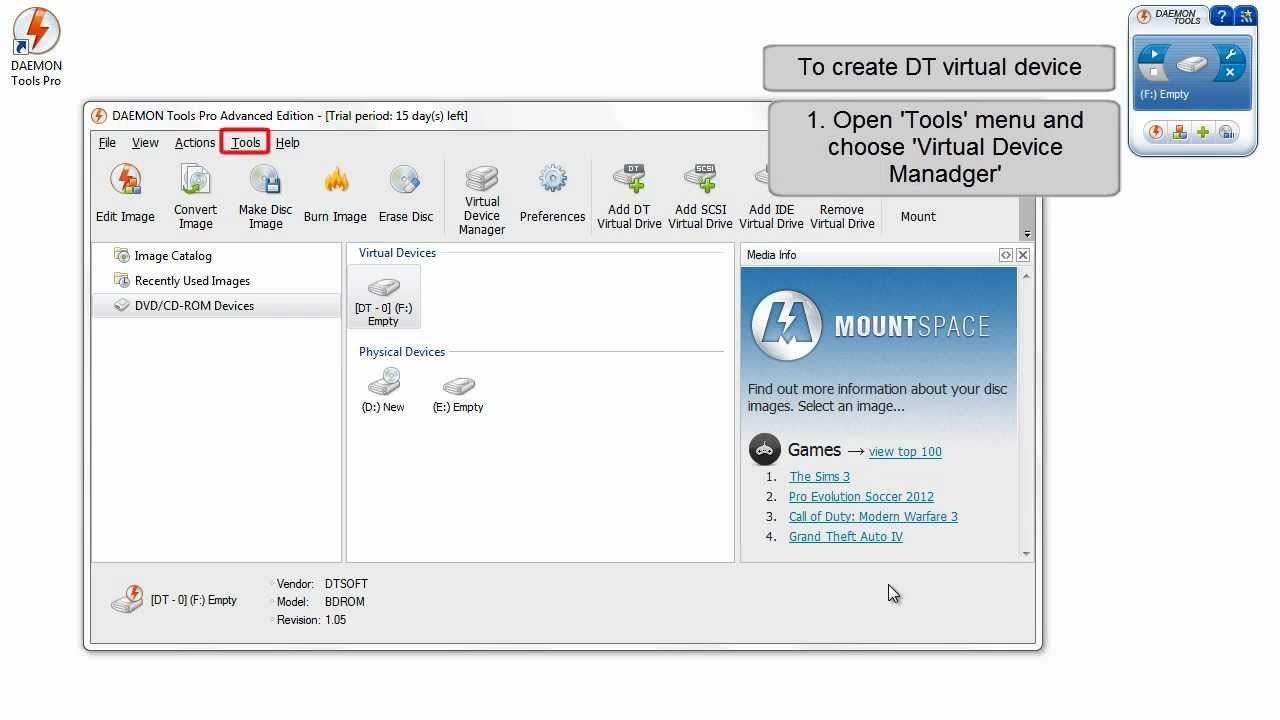Open the View menu
This screenshot has width=1280, height=720.
point(145,143)
